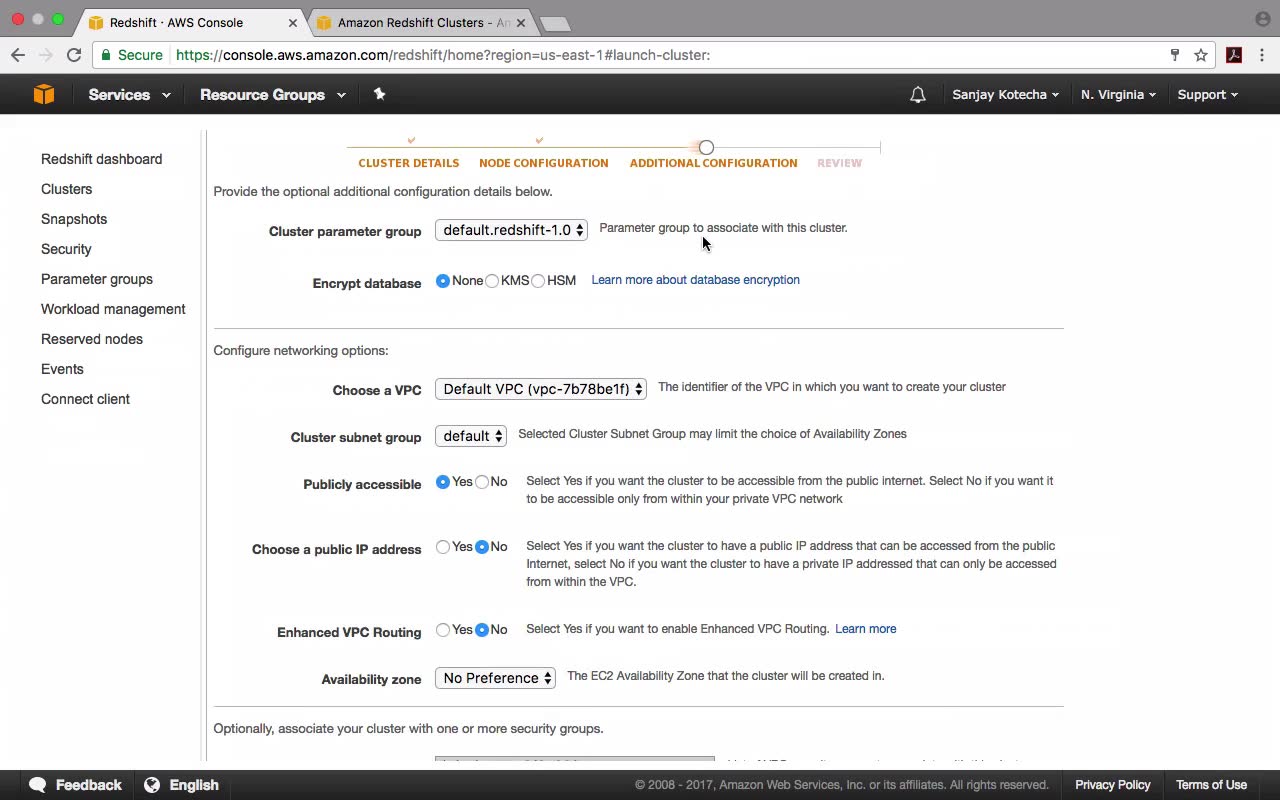
Task: Open a new browser tab
Action: point(554,23)
